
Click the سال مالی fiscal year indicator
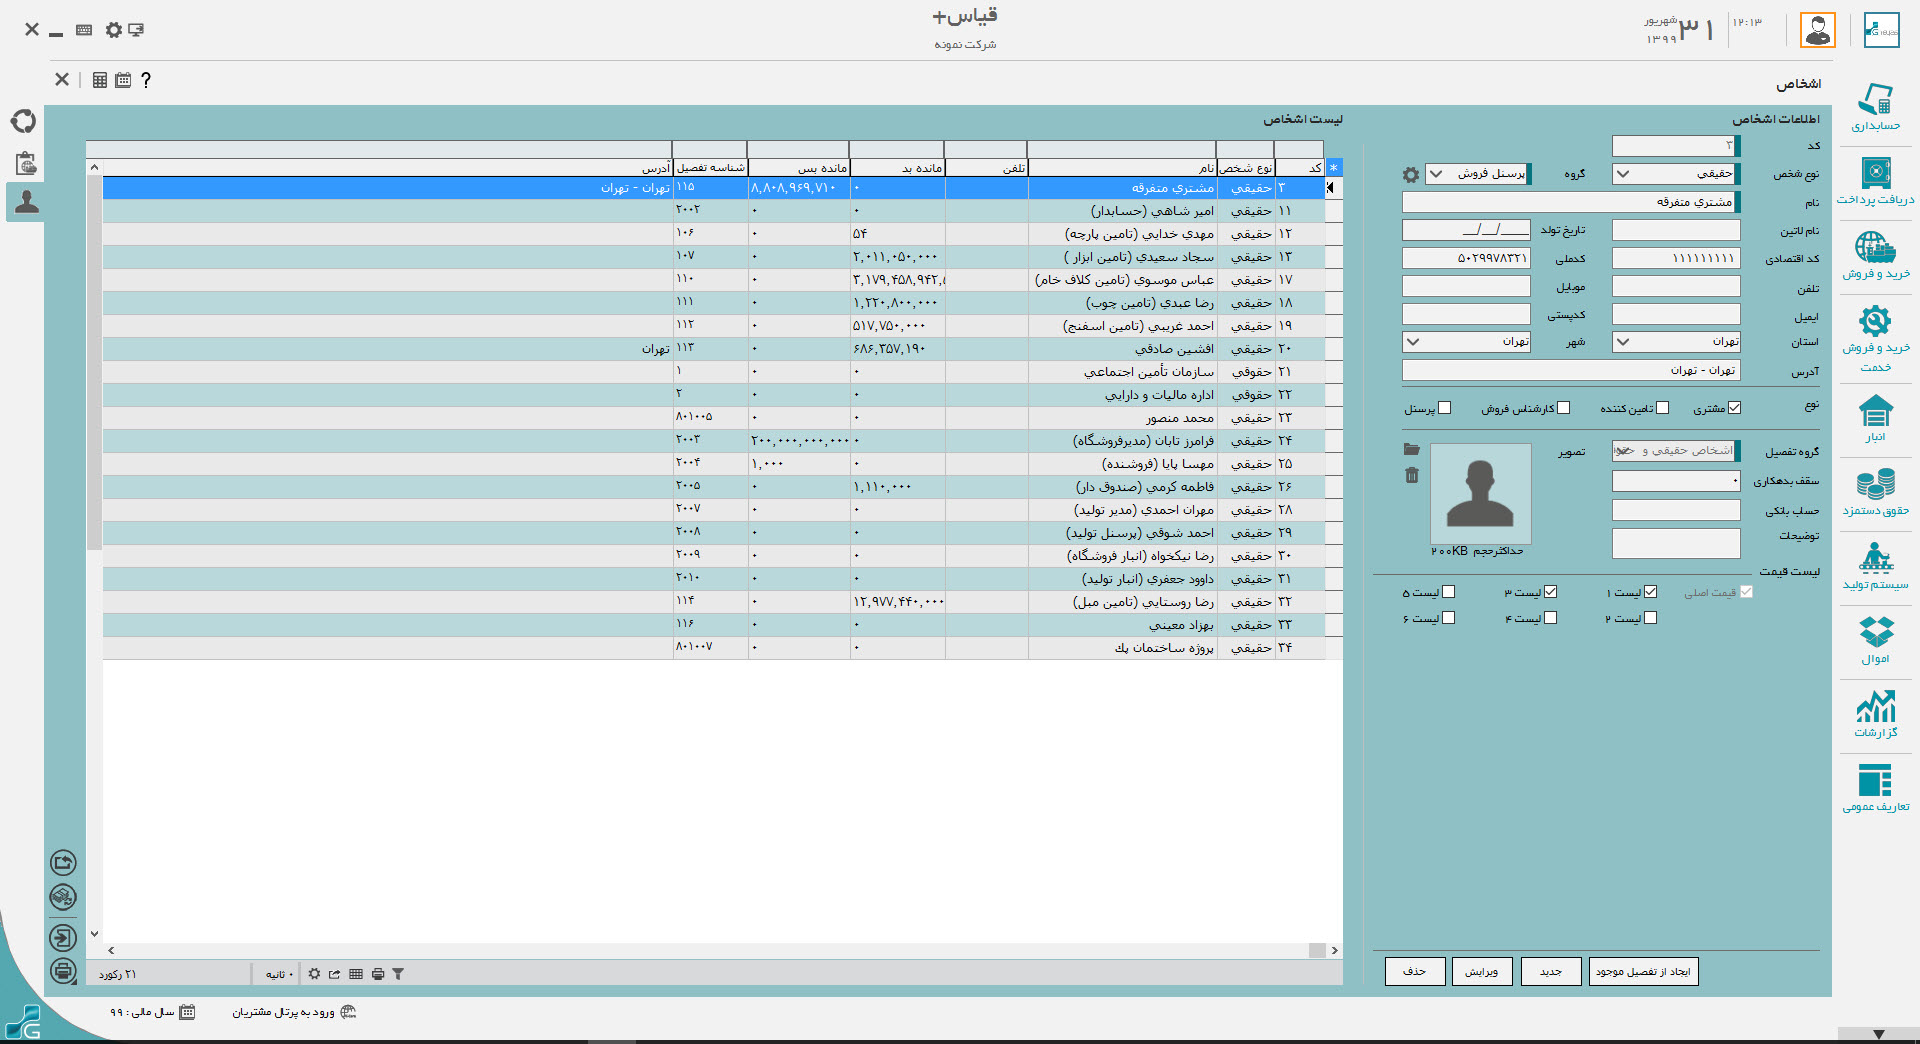pos(152,1012)
